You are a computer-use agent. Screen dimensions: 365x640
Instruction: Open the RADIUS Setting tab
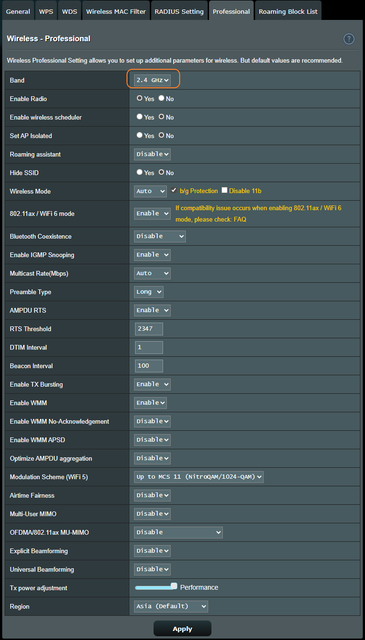click(179, 11)
